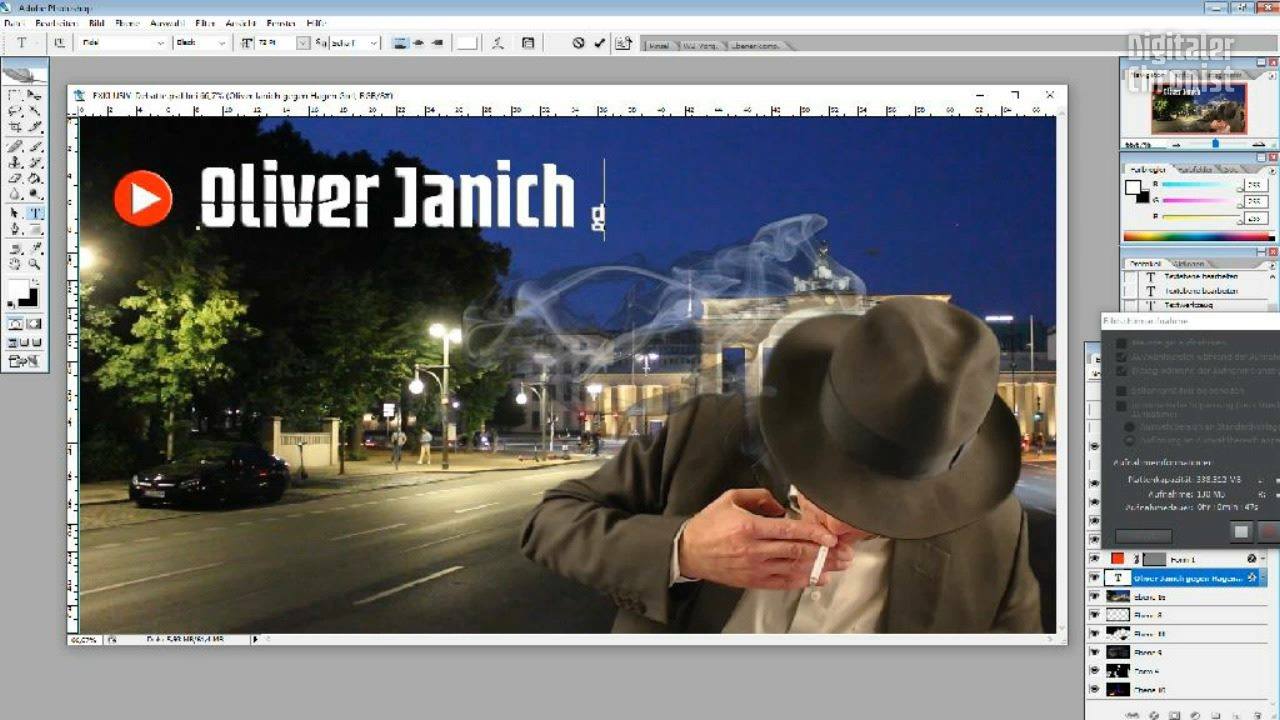Select the Hand tool

[x=15, y=264]
